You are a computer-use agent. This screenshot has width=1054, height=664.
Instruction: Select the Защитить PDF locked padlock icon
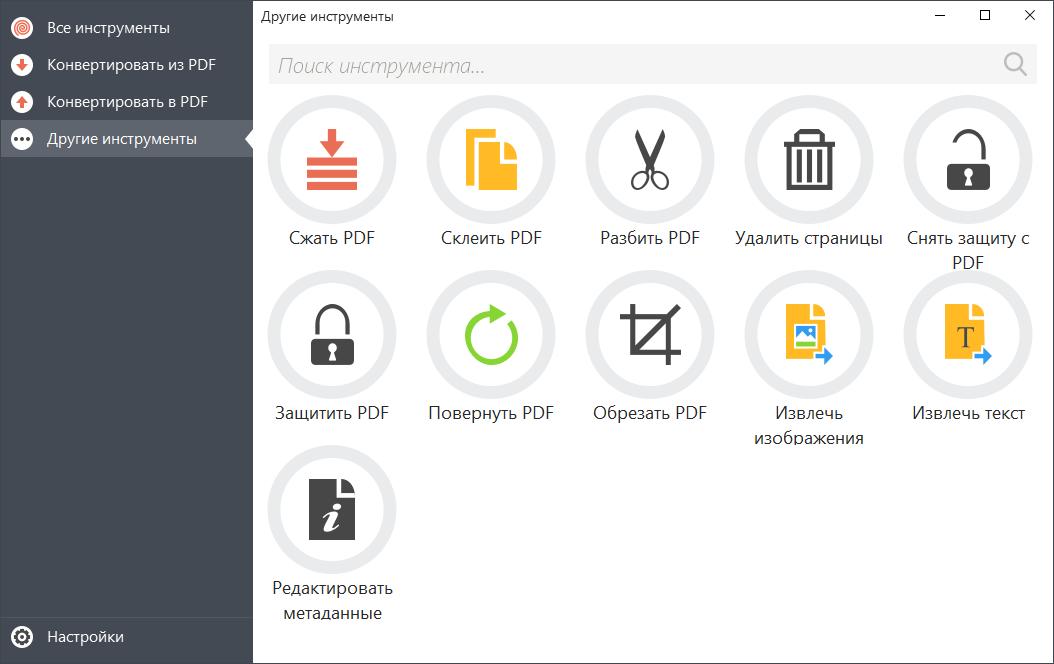[332, 335]
